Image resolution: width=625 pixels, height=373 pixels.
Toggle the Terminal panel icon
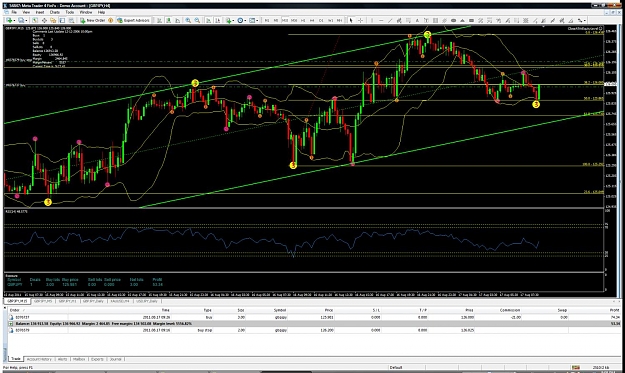point(62,20)
